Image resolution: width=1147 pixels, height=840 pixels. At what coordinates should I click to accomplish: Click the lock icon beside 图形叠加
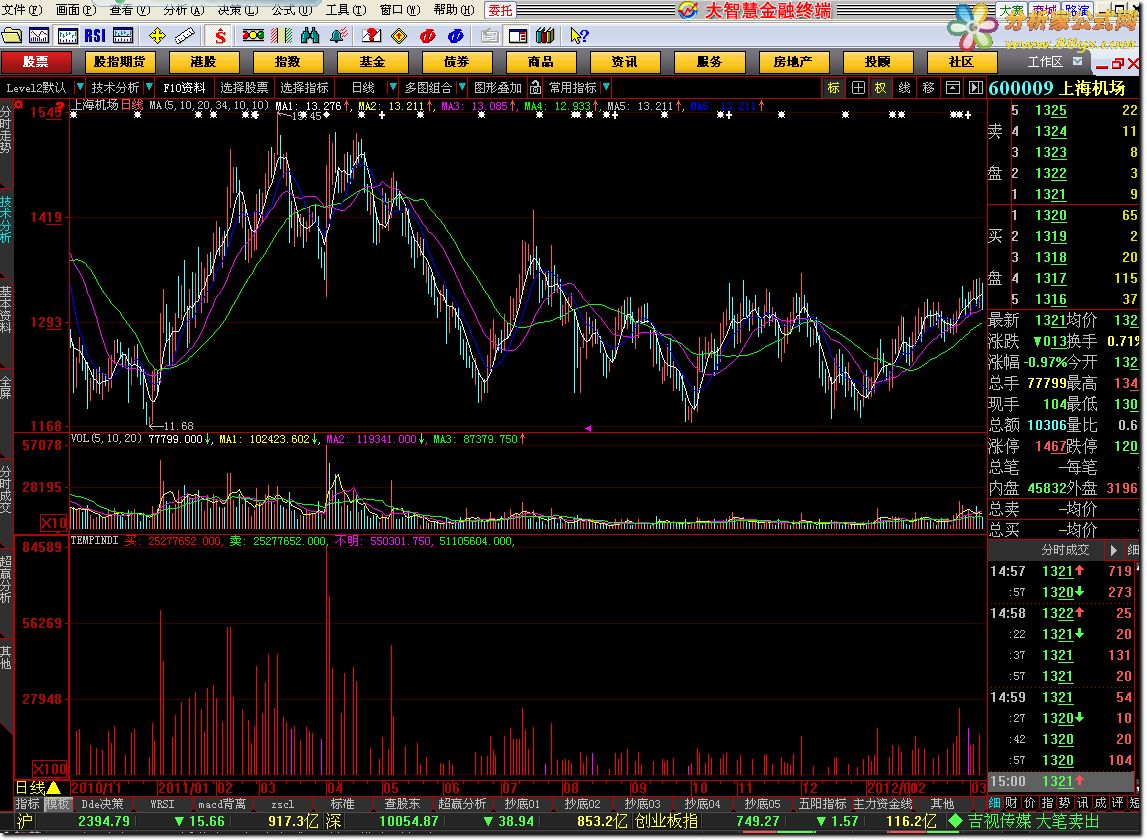coord(535,88)
